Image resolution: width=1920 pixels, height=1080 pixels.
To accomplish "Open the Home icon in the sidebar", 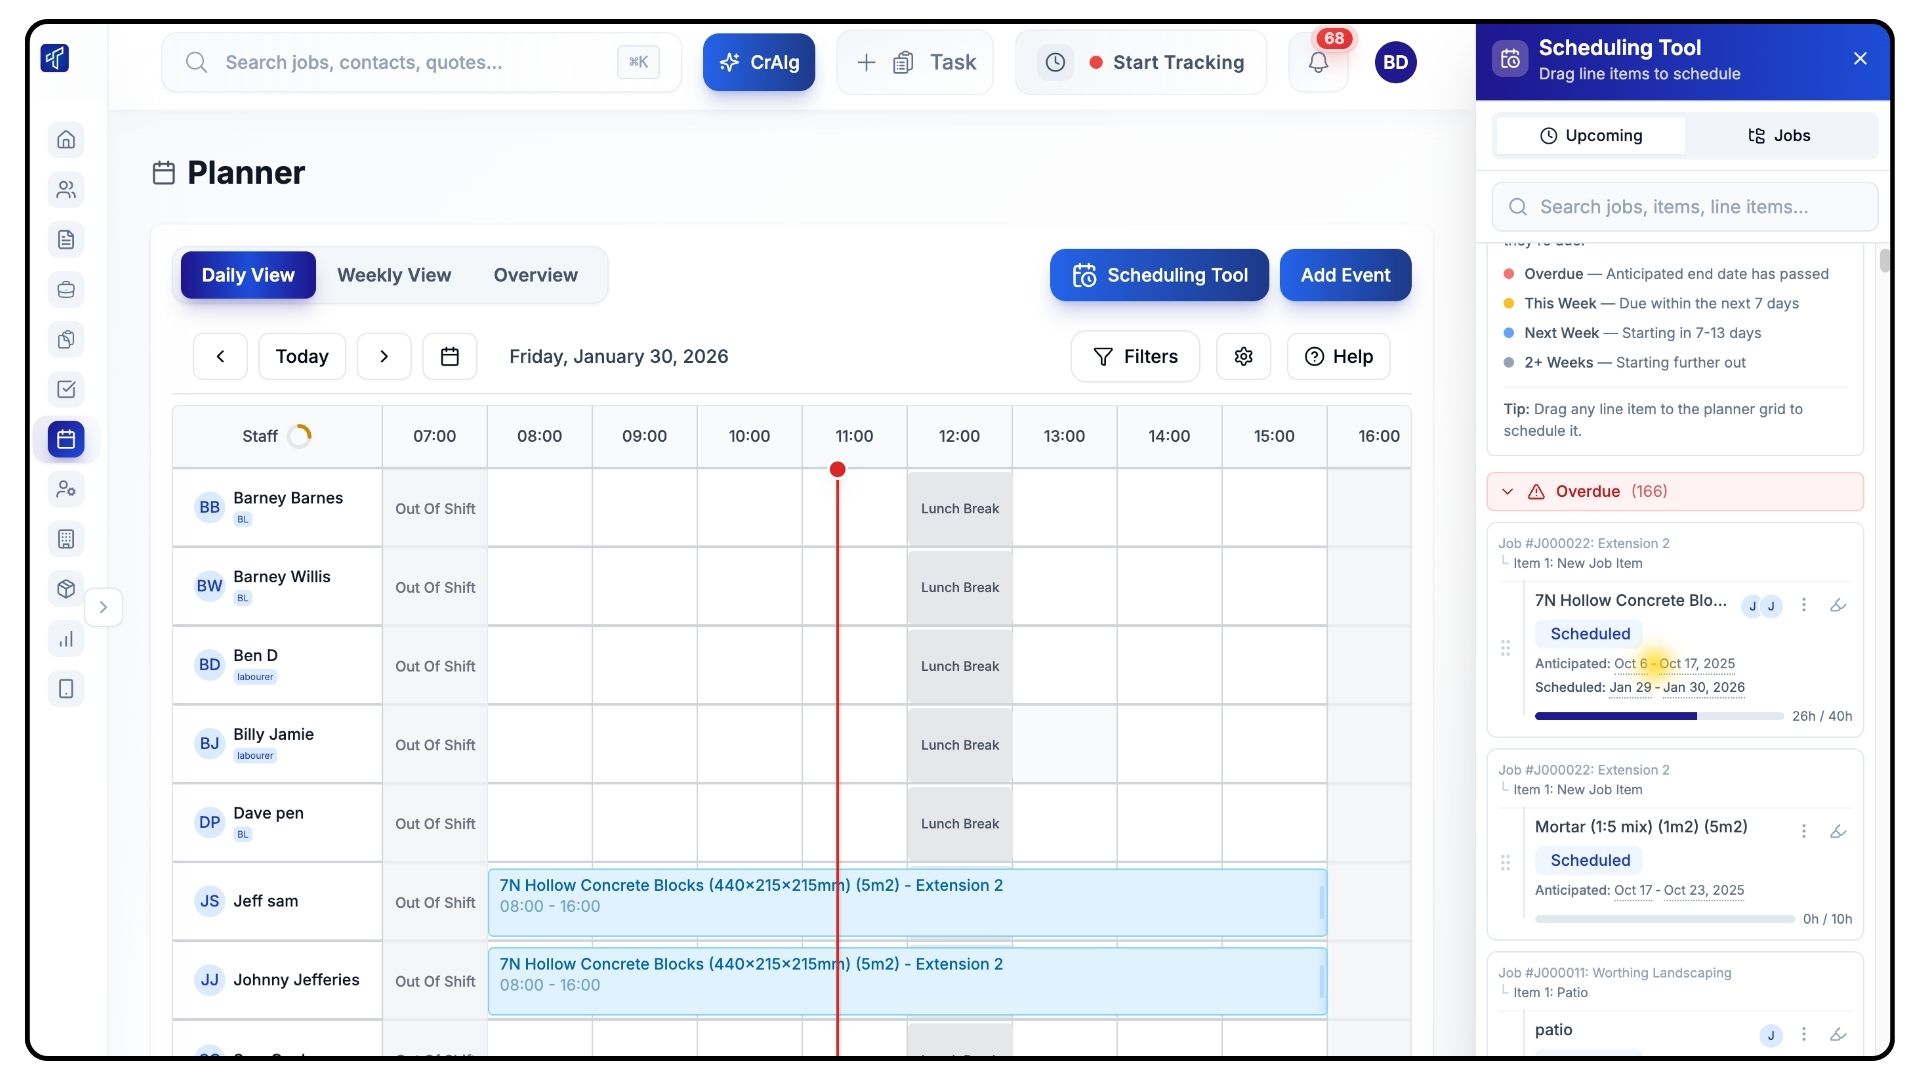I will pyautogui.click(x=66, y=139).
